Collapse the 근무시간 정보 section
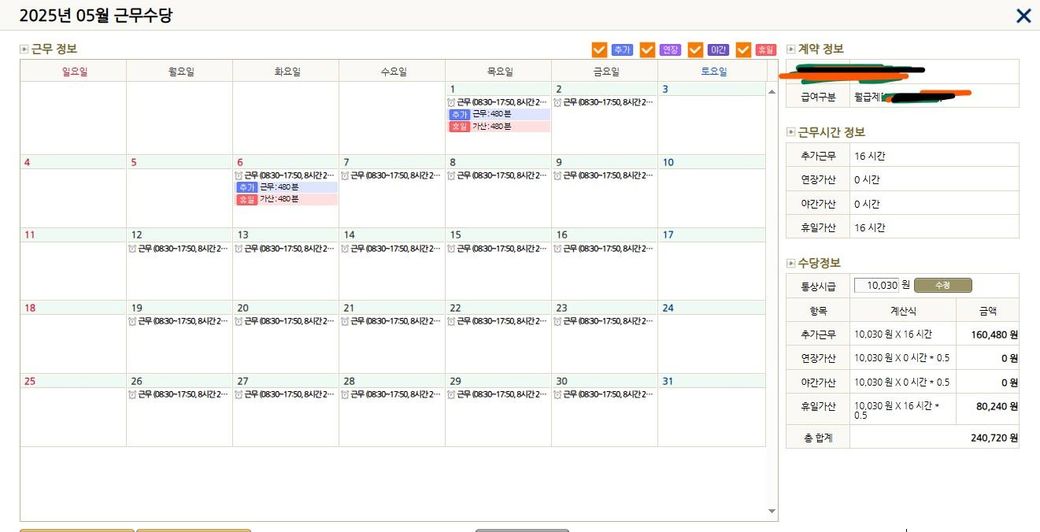This screenshot has height=532, width=1040. point(791,132)
